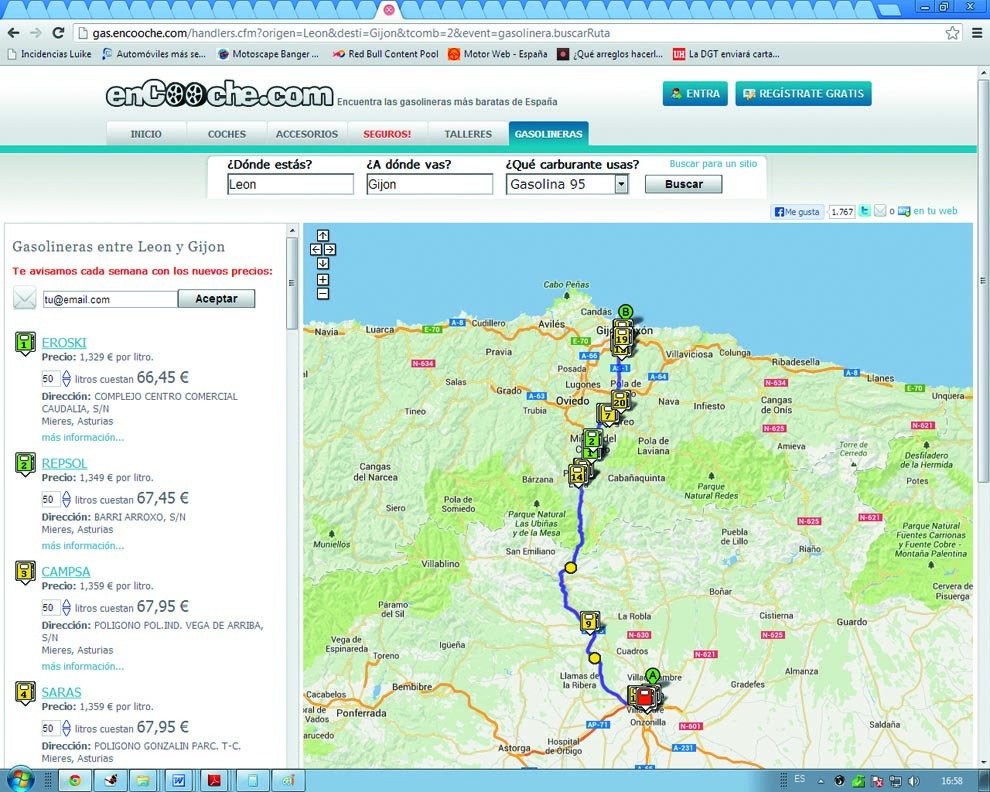Open the Chrome menu icon

coord(977,33)
